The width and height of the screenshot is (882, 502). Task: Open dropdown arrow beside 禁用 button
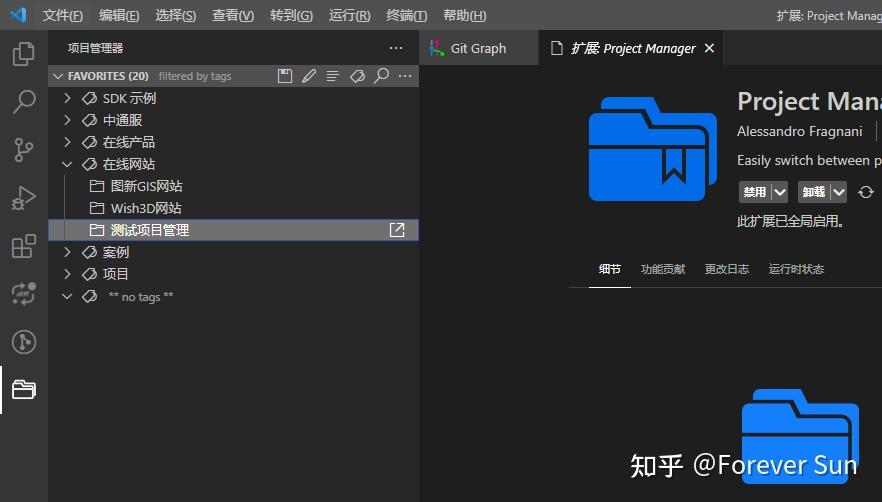point(780,192)
